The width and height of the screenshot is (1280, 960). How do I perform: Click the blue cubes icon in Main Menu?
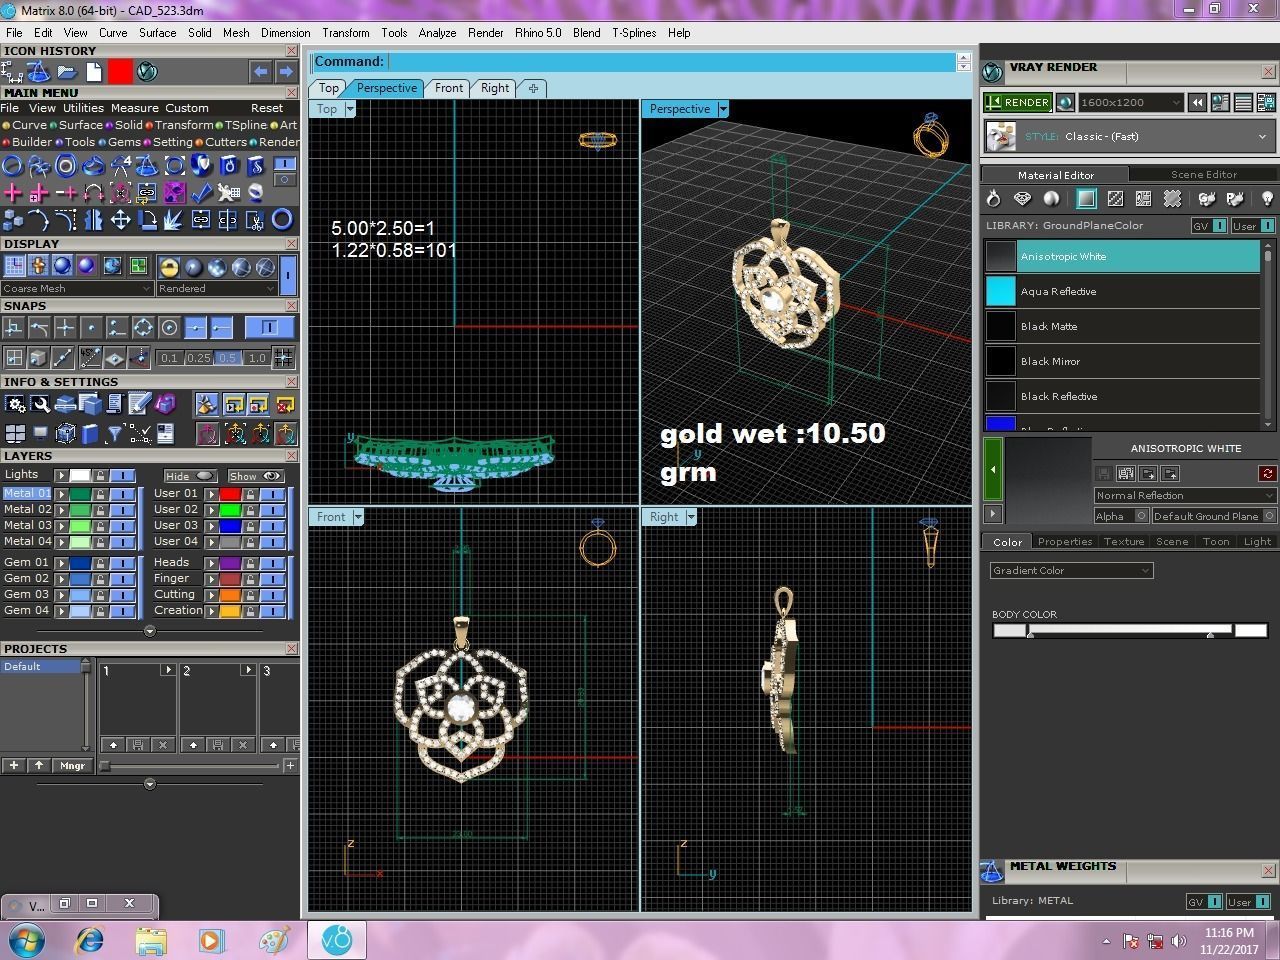click(x=13, y=220)
